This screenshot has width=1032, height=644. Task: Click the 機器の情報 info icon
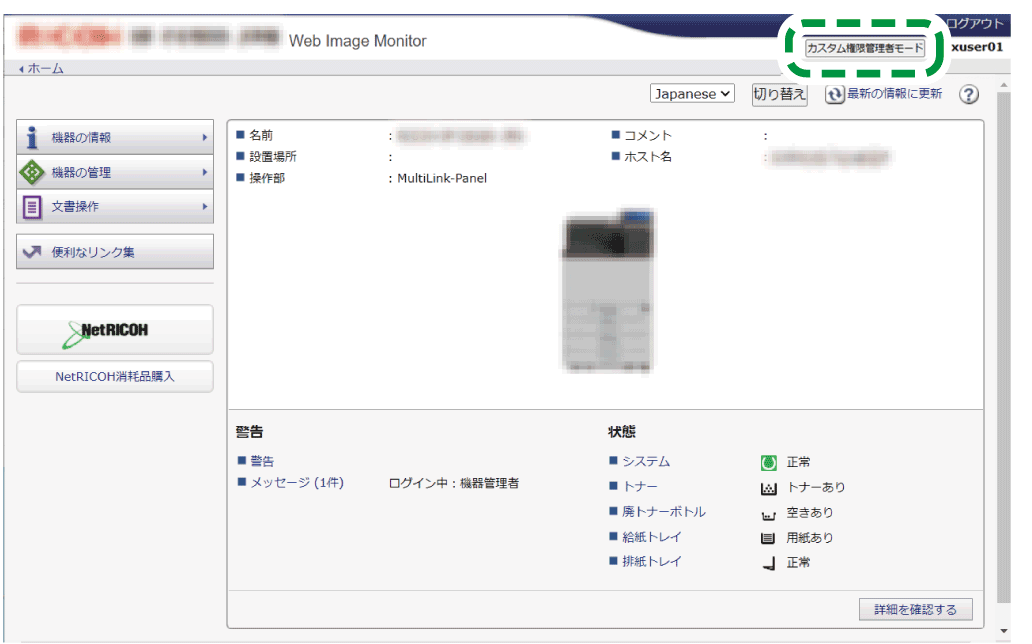click(x=32, y=138)
